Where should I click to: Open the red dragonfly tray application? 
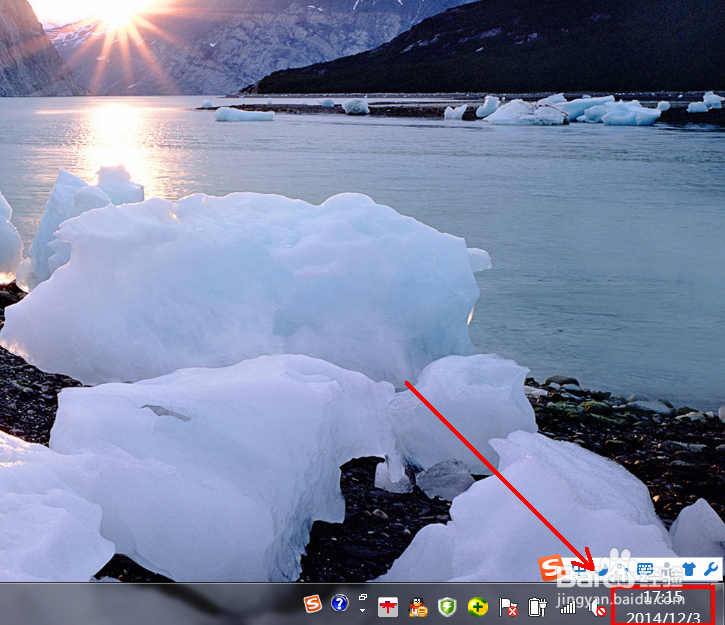tap(387, 607)
